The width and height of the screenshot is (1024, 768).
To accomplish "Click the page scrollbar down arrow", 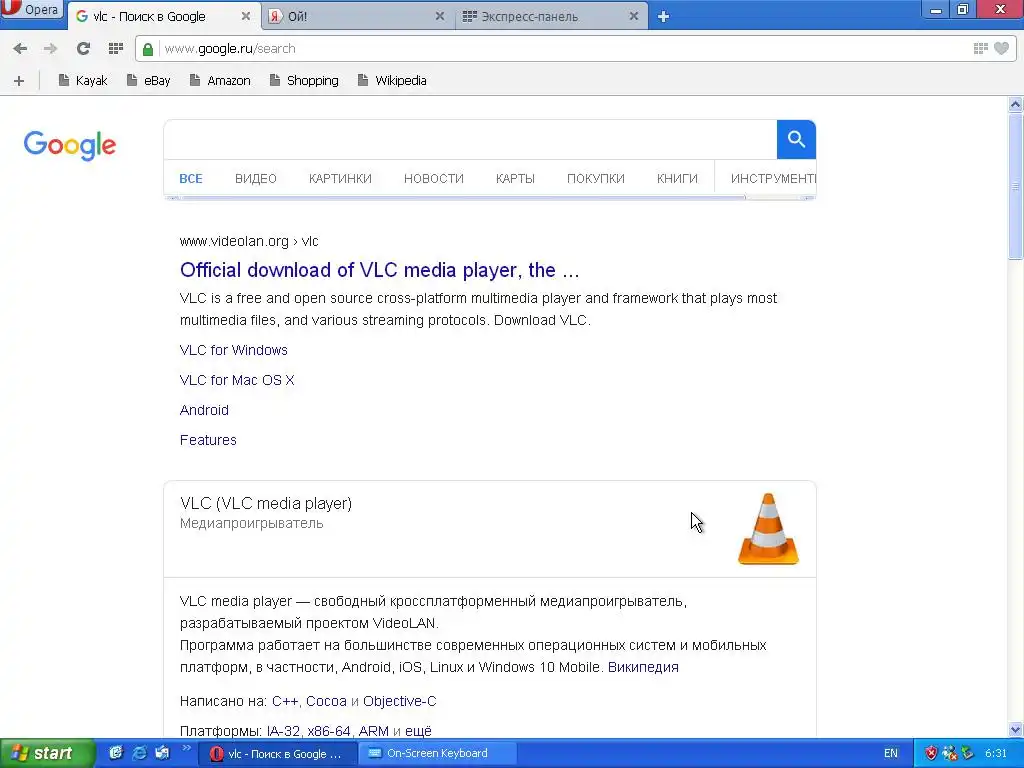I will pos(1016,729).
